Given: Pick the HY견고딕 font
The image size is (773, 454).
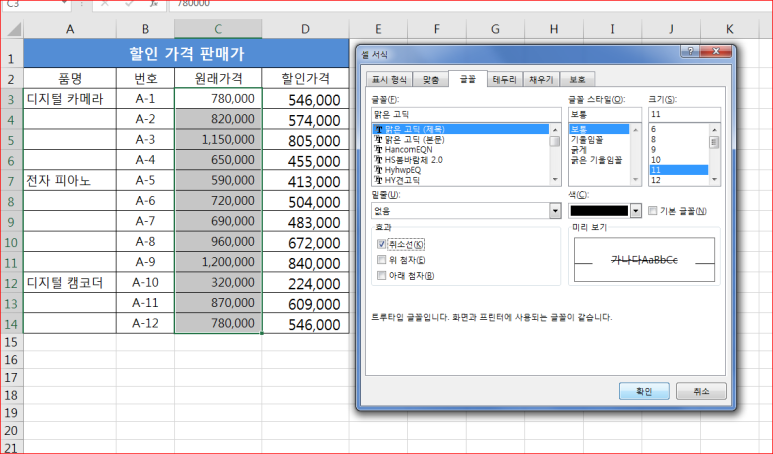Looking at the screenshot, I should point(461,180).
